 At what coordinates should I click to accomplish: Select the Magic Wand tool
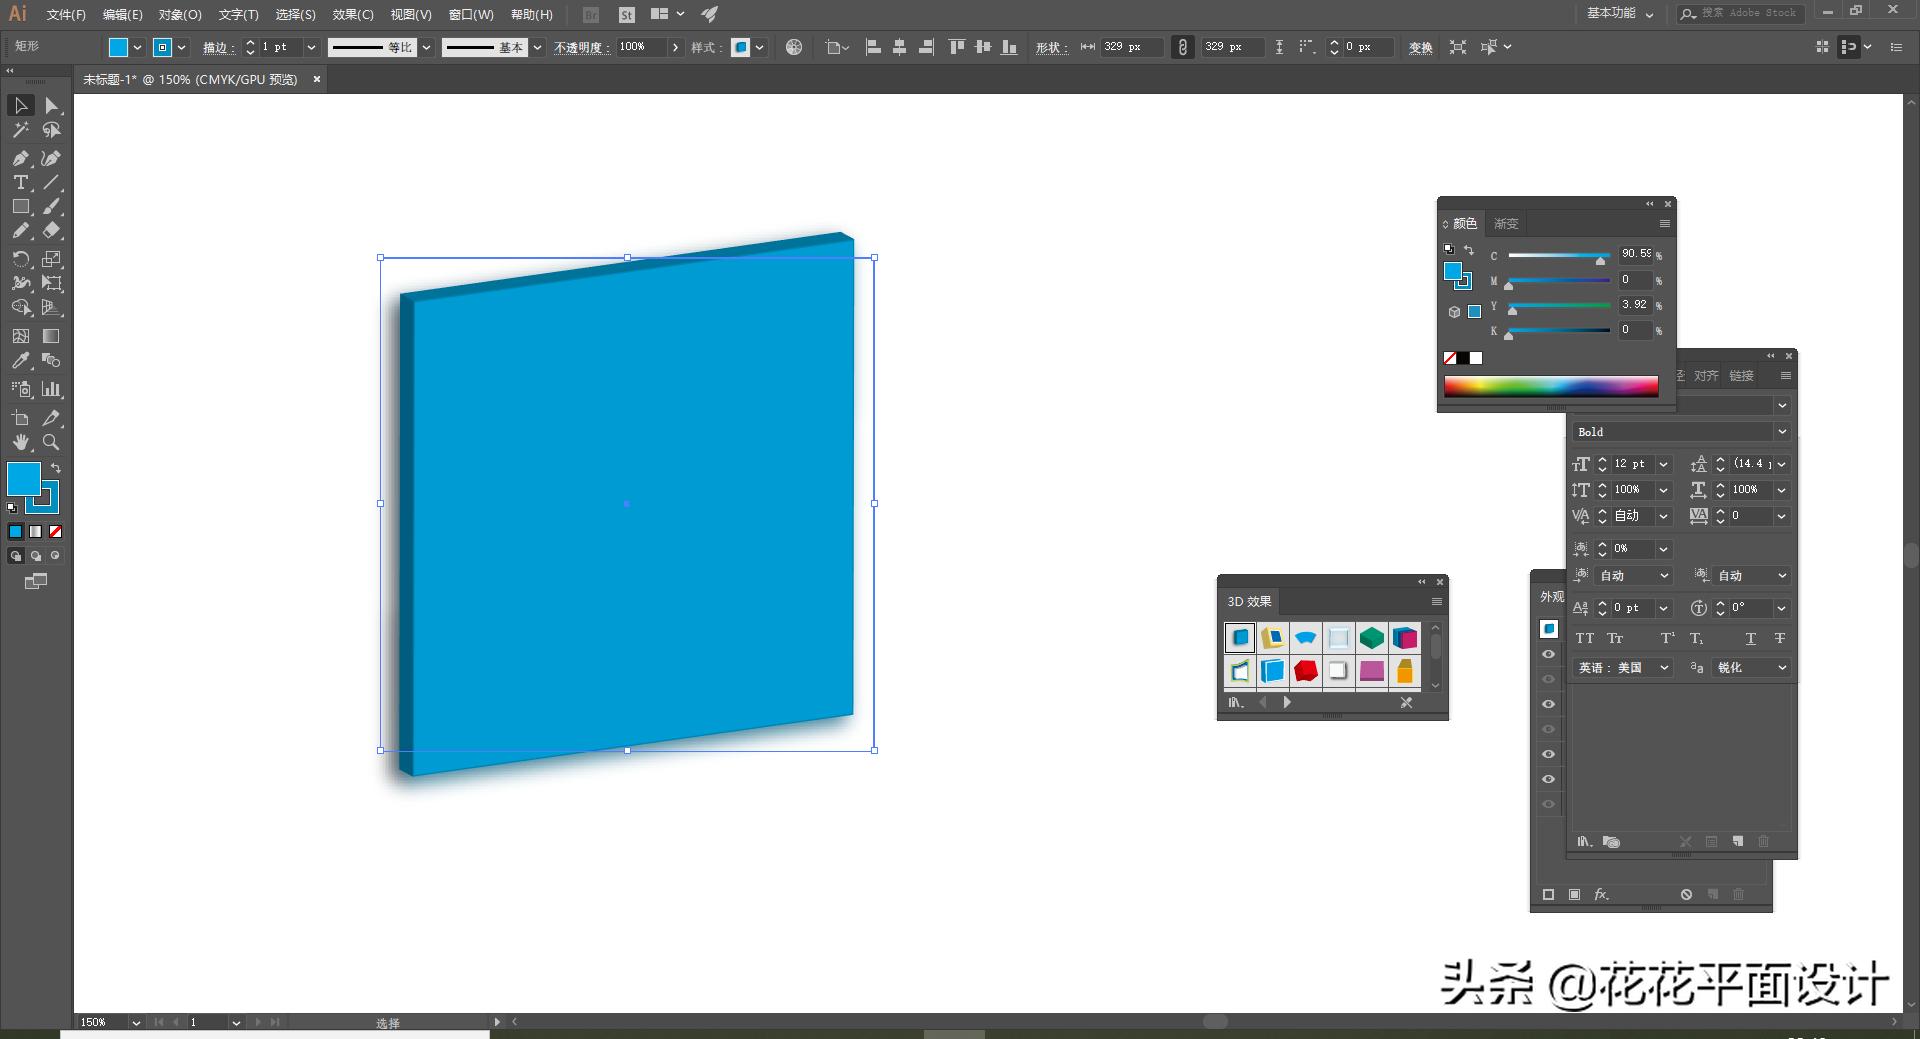click(x=20, y=130)
